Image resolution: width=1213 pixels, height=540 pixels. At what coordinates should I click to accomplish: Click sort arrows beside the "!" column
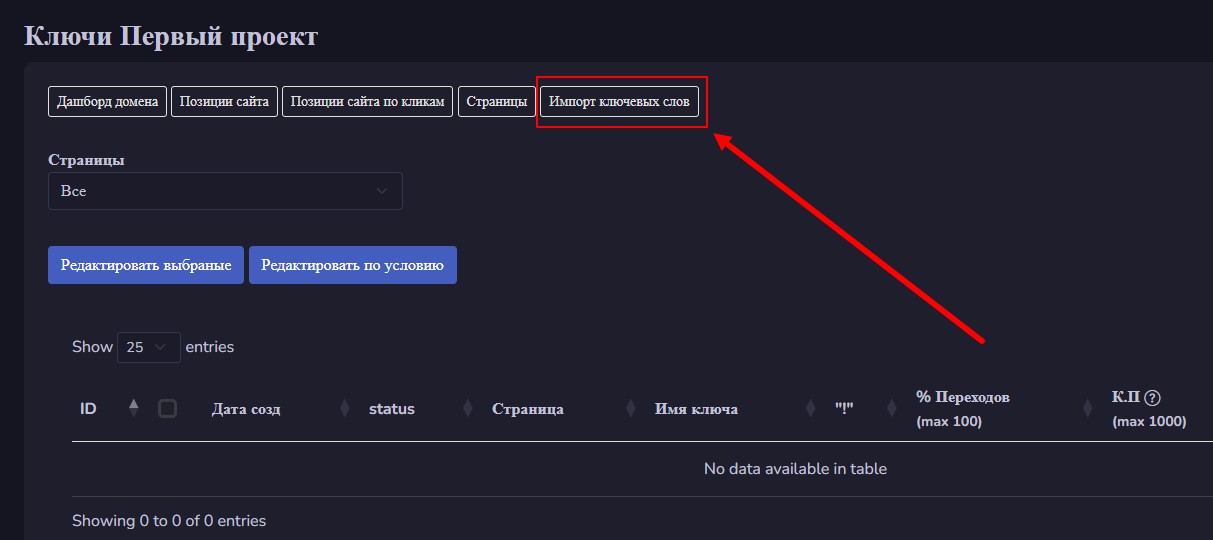(x=891, y=408)
